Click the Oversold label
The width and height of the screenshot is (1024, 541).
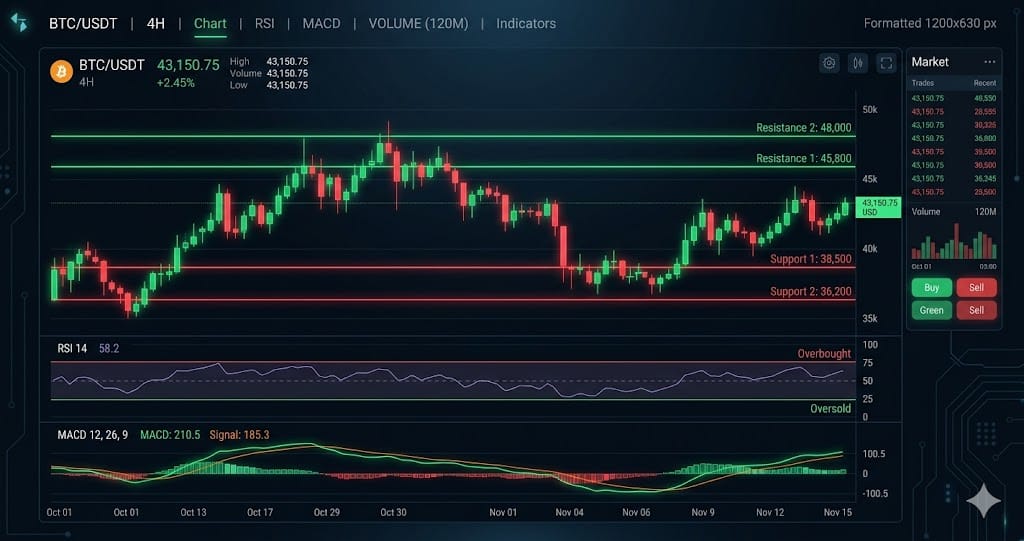point(830,408)
